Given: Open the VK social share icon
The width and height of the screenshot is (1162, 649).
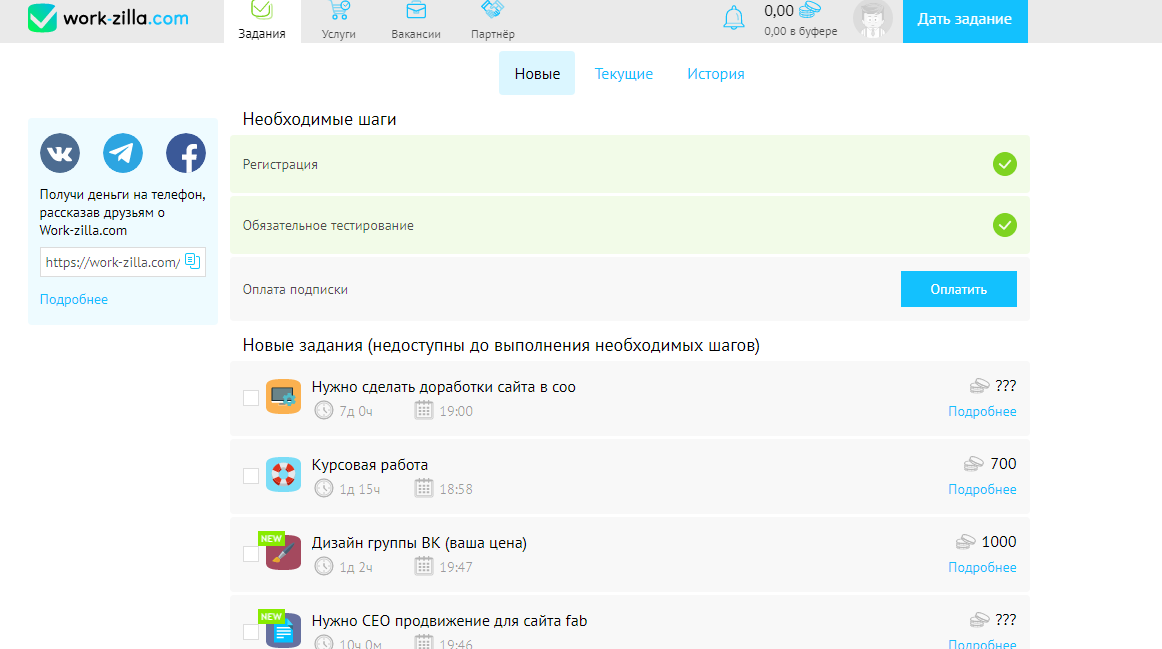Looking at the screenshot, I should [60, 153].
